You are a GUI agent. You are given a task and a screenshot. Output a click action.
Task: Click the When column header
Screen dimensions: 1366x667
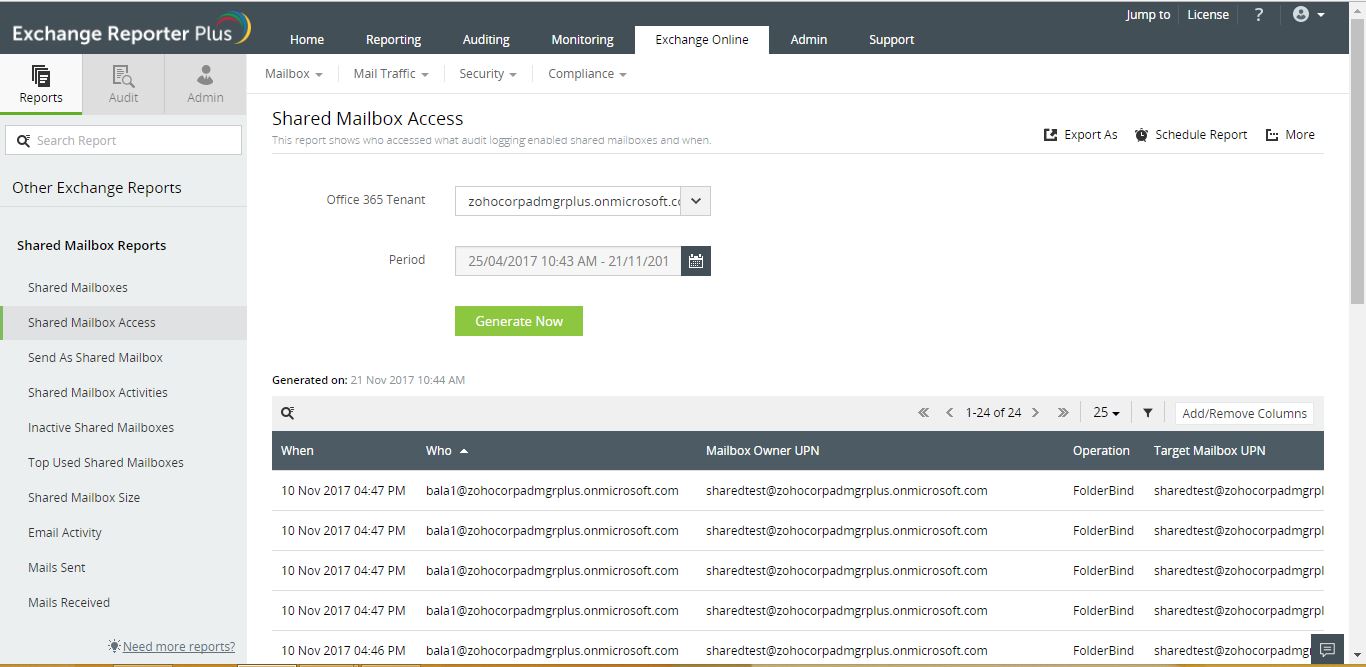point(297,451)
